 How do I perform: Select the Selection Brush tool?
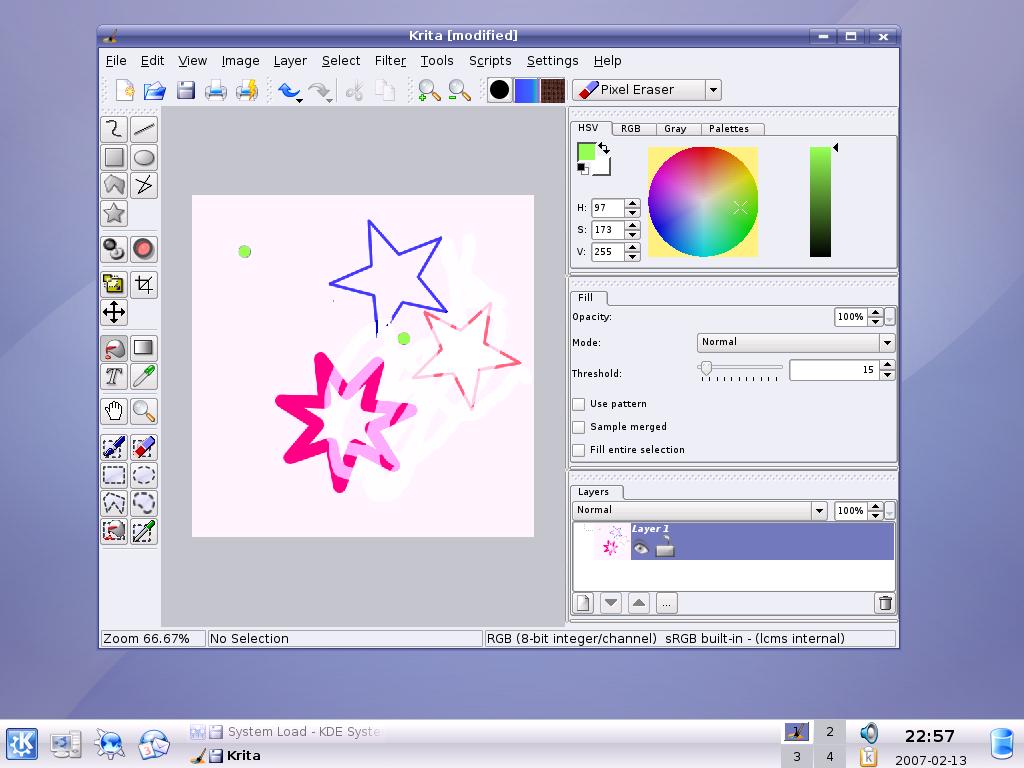click(x=114, y=447)
